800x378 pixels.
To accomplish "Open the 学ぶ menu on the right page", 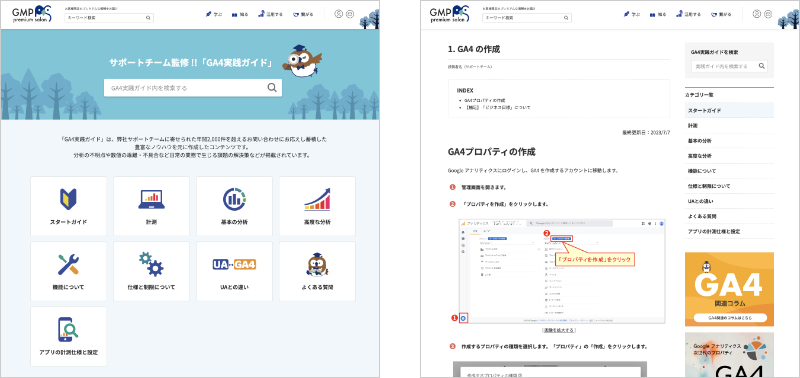I will click(631, 14).
